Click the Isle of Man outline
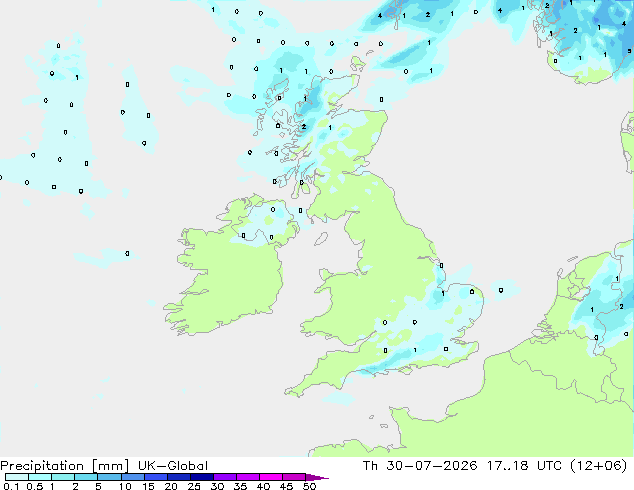This screenshot has height=490, width=634. [321, 239]
